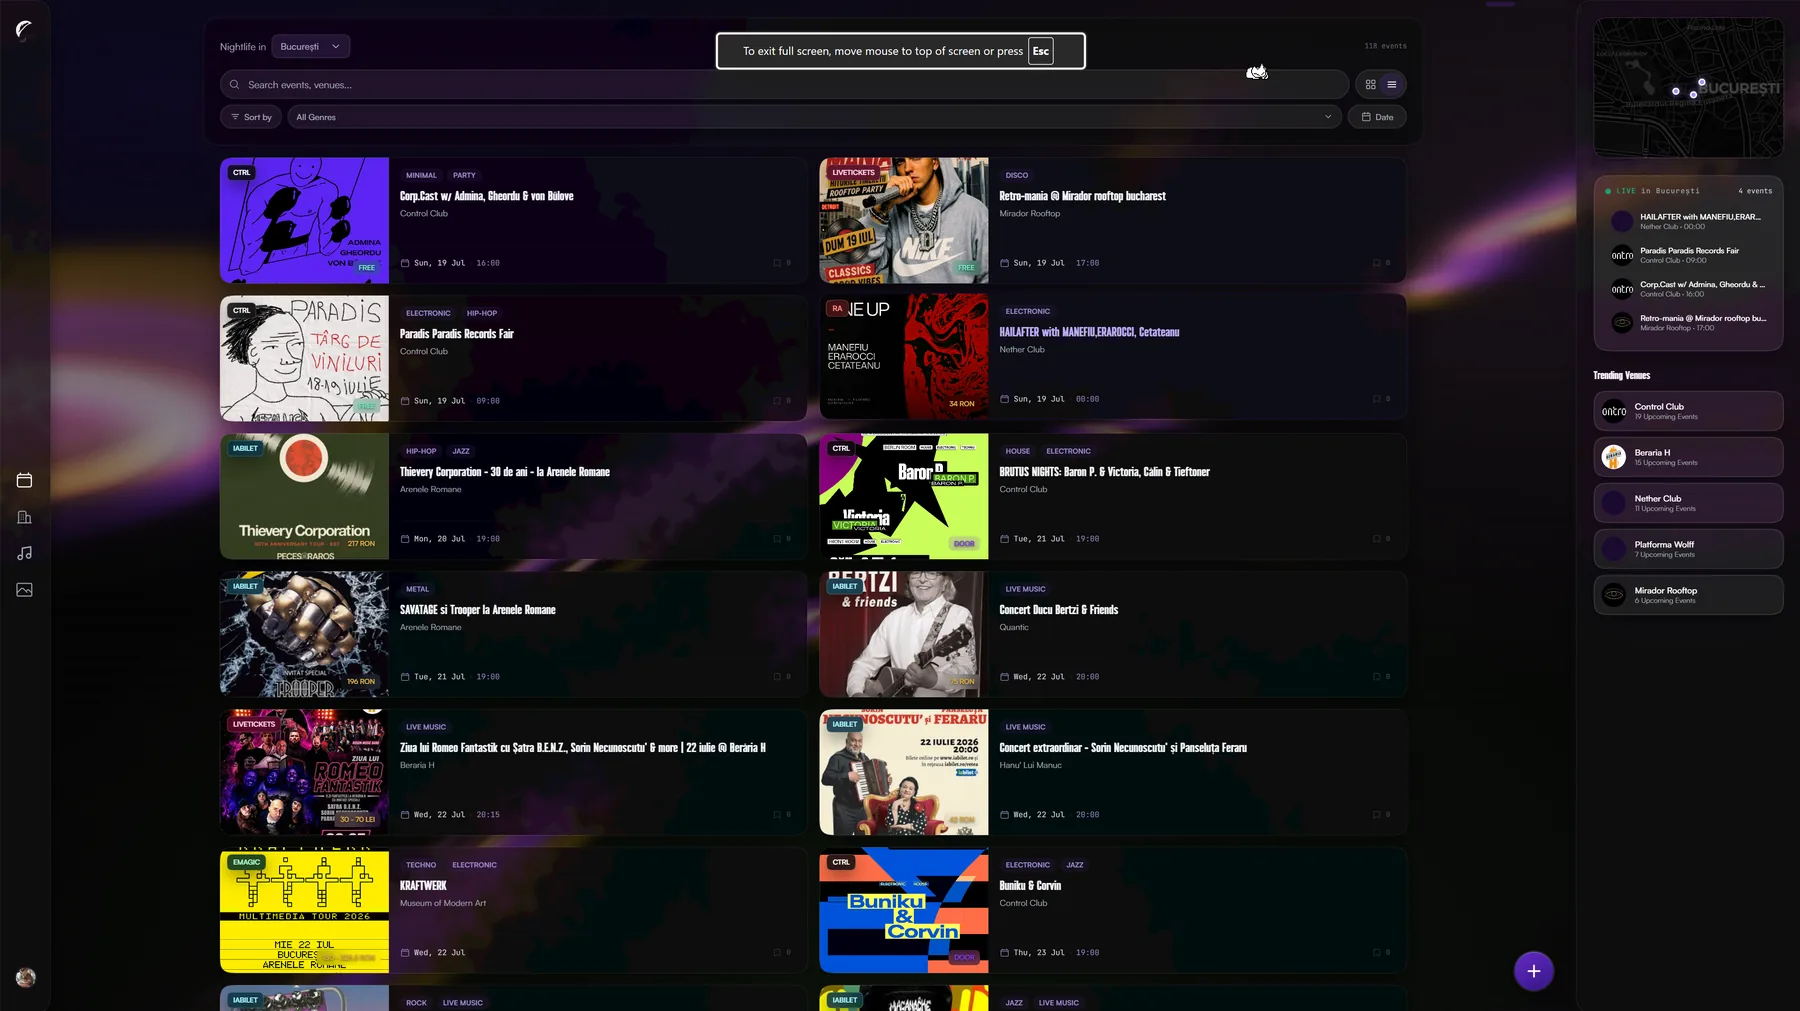Image resolution: width=1800 pixels, height=1011 pixels.
Task: Bookmark the Paradis Paradis Records Fair event
Action: (x=781, y=401)
